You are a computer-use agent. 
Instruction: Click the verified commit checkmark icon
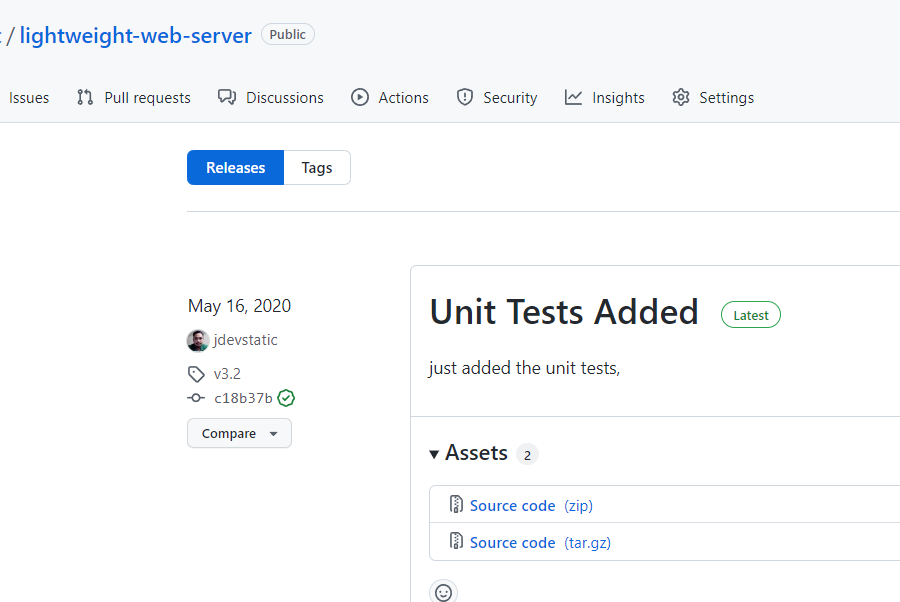286,398
